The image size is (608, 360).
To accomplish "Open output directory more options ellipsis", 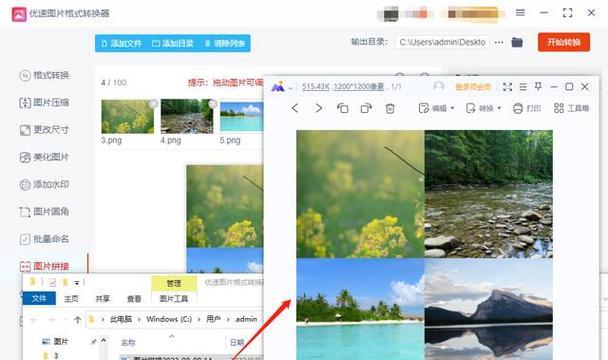I will coord(499,42).
